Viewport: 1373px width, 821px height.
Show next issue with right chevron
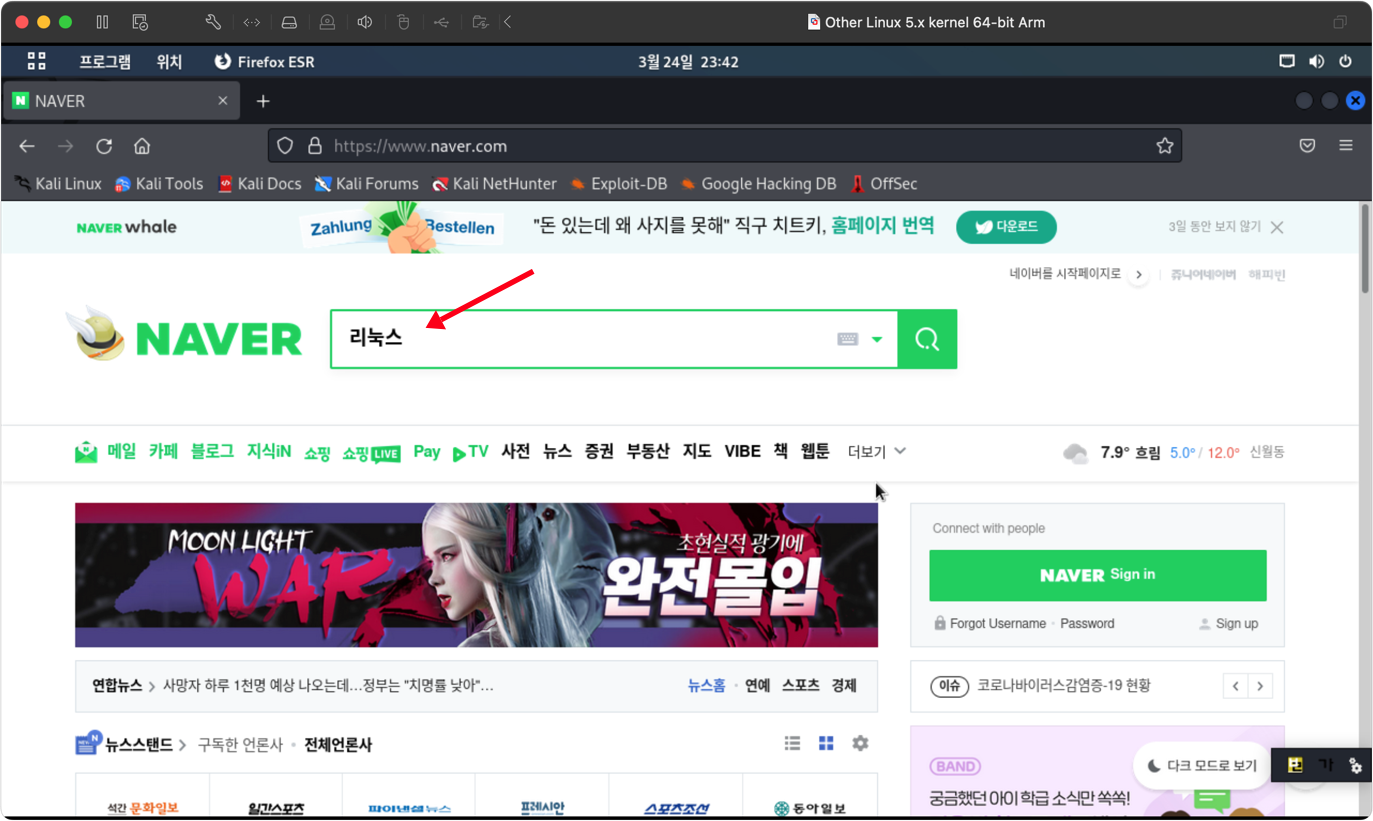[1260, 686]
